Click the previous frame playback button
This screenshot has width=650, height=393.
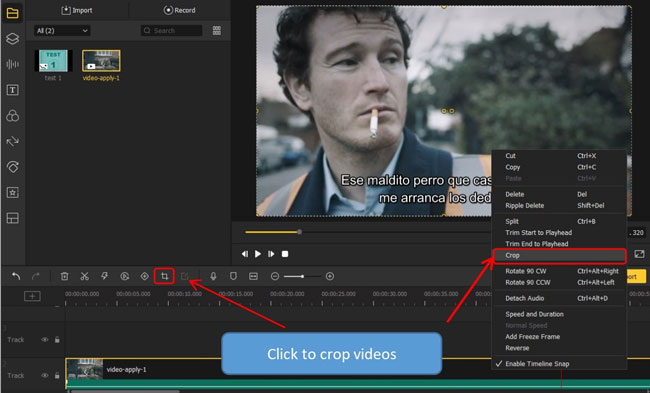[x=245, y=254]
